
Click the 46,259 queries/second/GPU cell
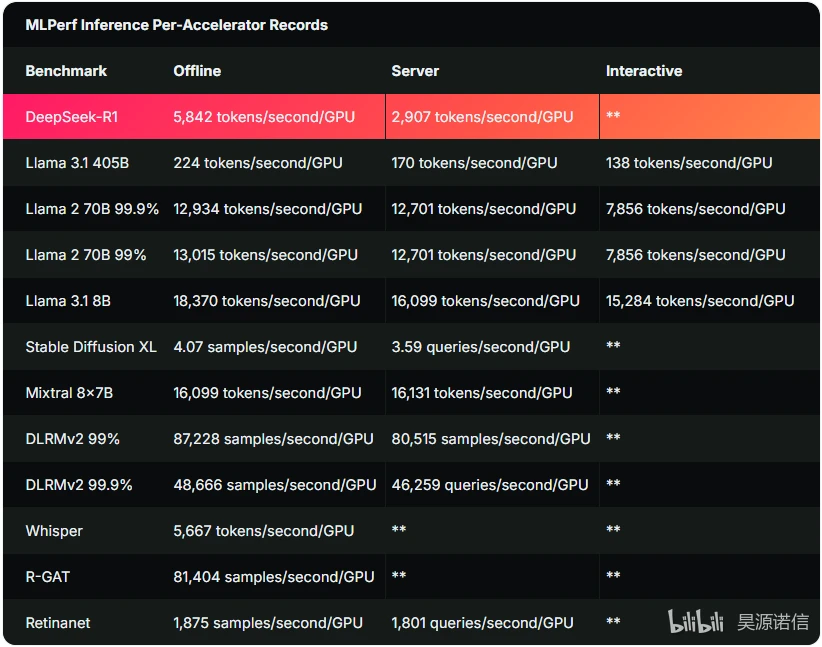490,485
